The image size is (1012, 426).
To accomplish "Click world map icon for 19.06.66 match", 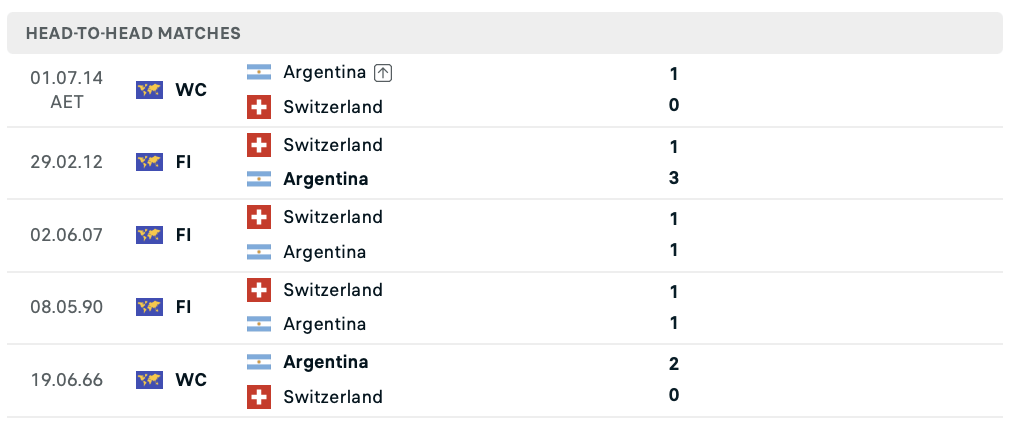I will coord(149,380).
